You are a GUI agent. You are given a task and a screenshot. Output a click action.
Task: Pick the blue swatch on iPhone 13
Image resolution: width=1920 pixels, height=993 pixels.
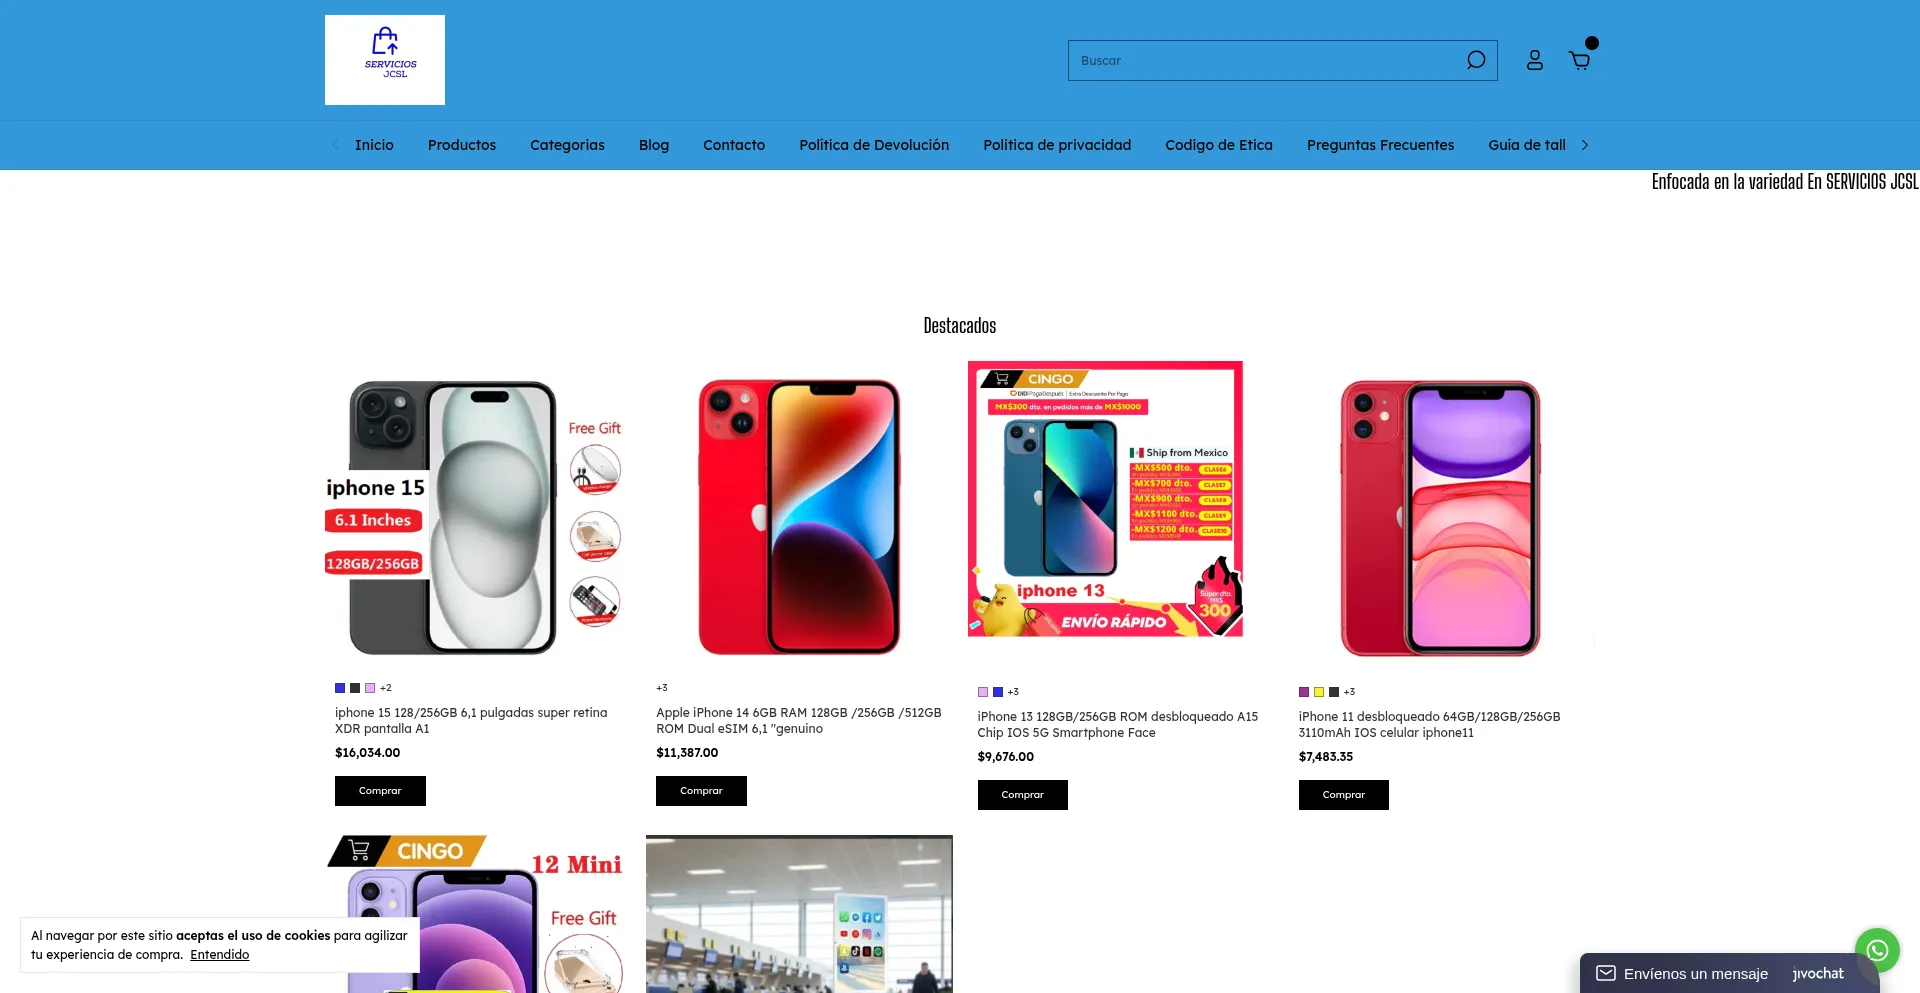(998, 692)
